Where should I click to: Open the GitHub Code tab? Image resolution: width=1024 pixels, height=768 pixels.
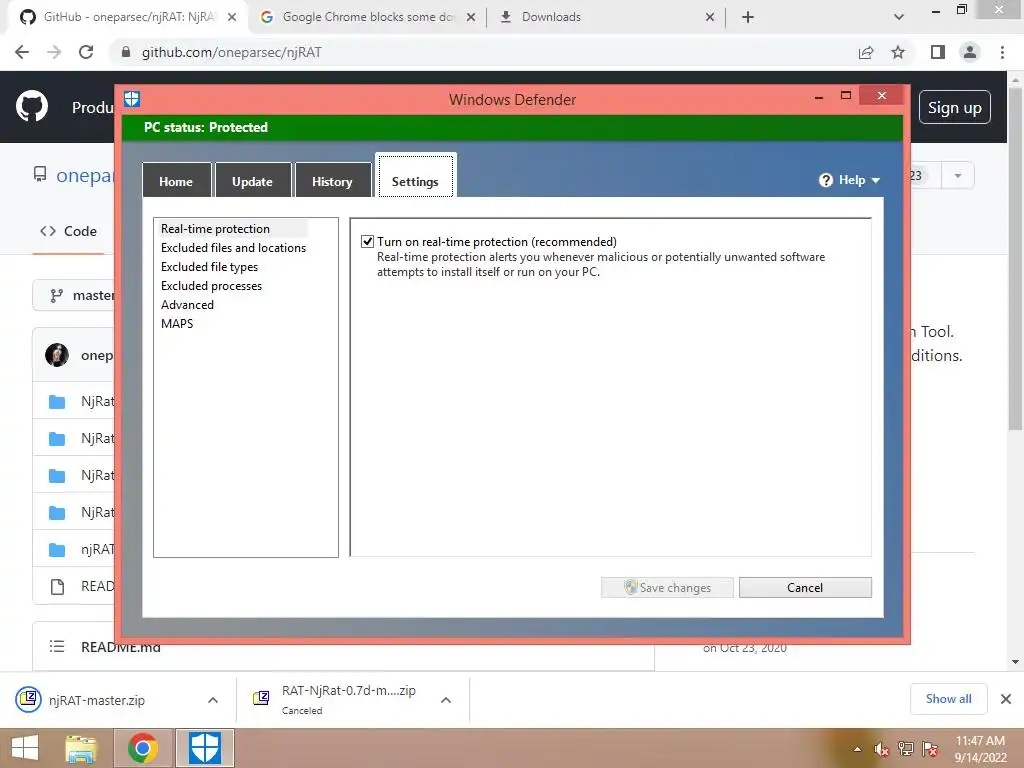point(69,231)
